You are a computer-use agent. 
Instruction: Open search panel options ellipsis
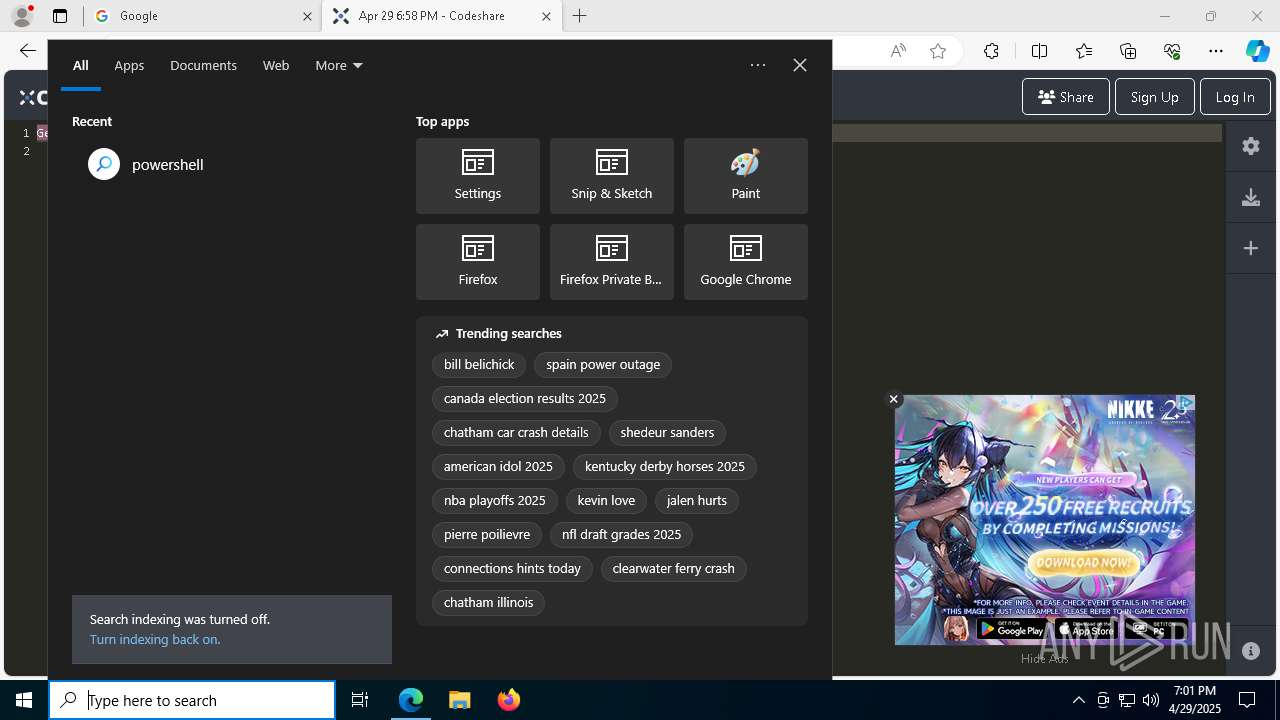click(x=758, y=65)
